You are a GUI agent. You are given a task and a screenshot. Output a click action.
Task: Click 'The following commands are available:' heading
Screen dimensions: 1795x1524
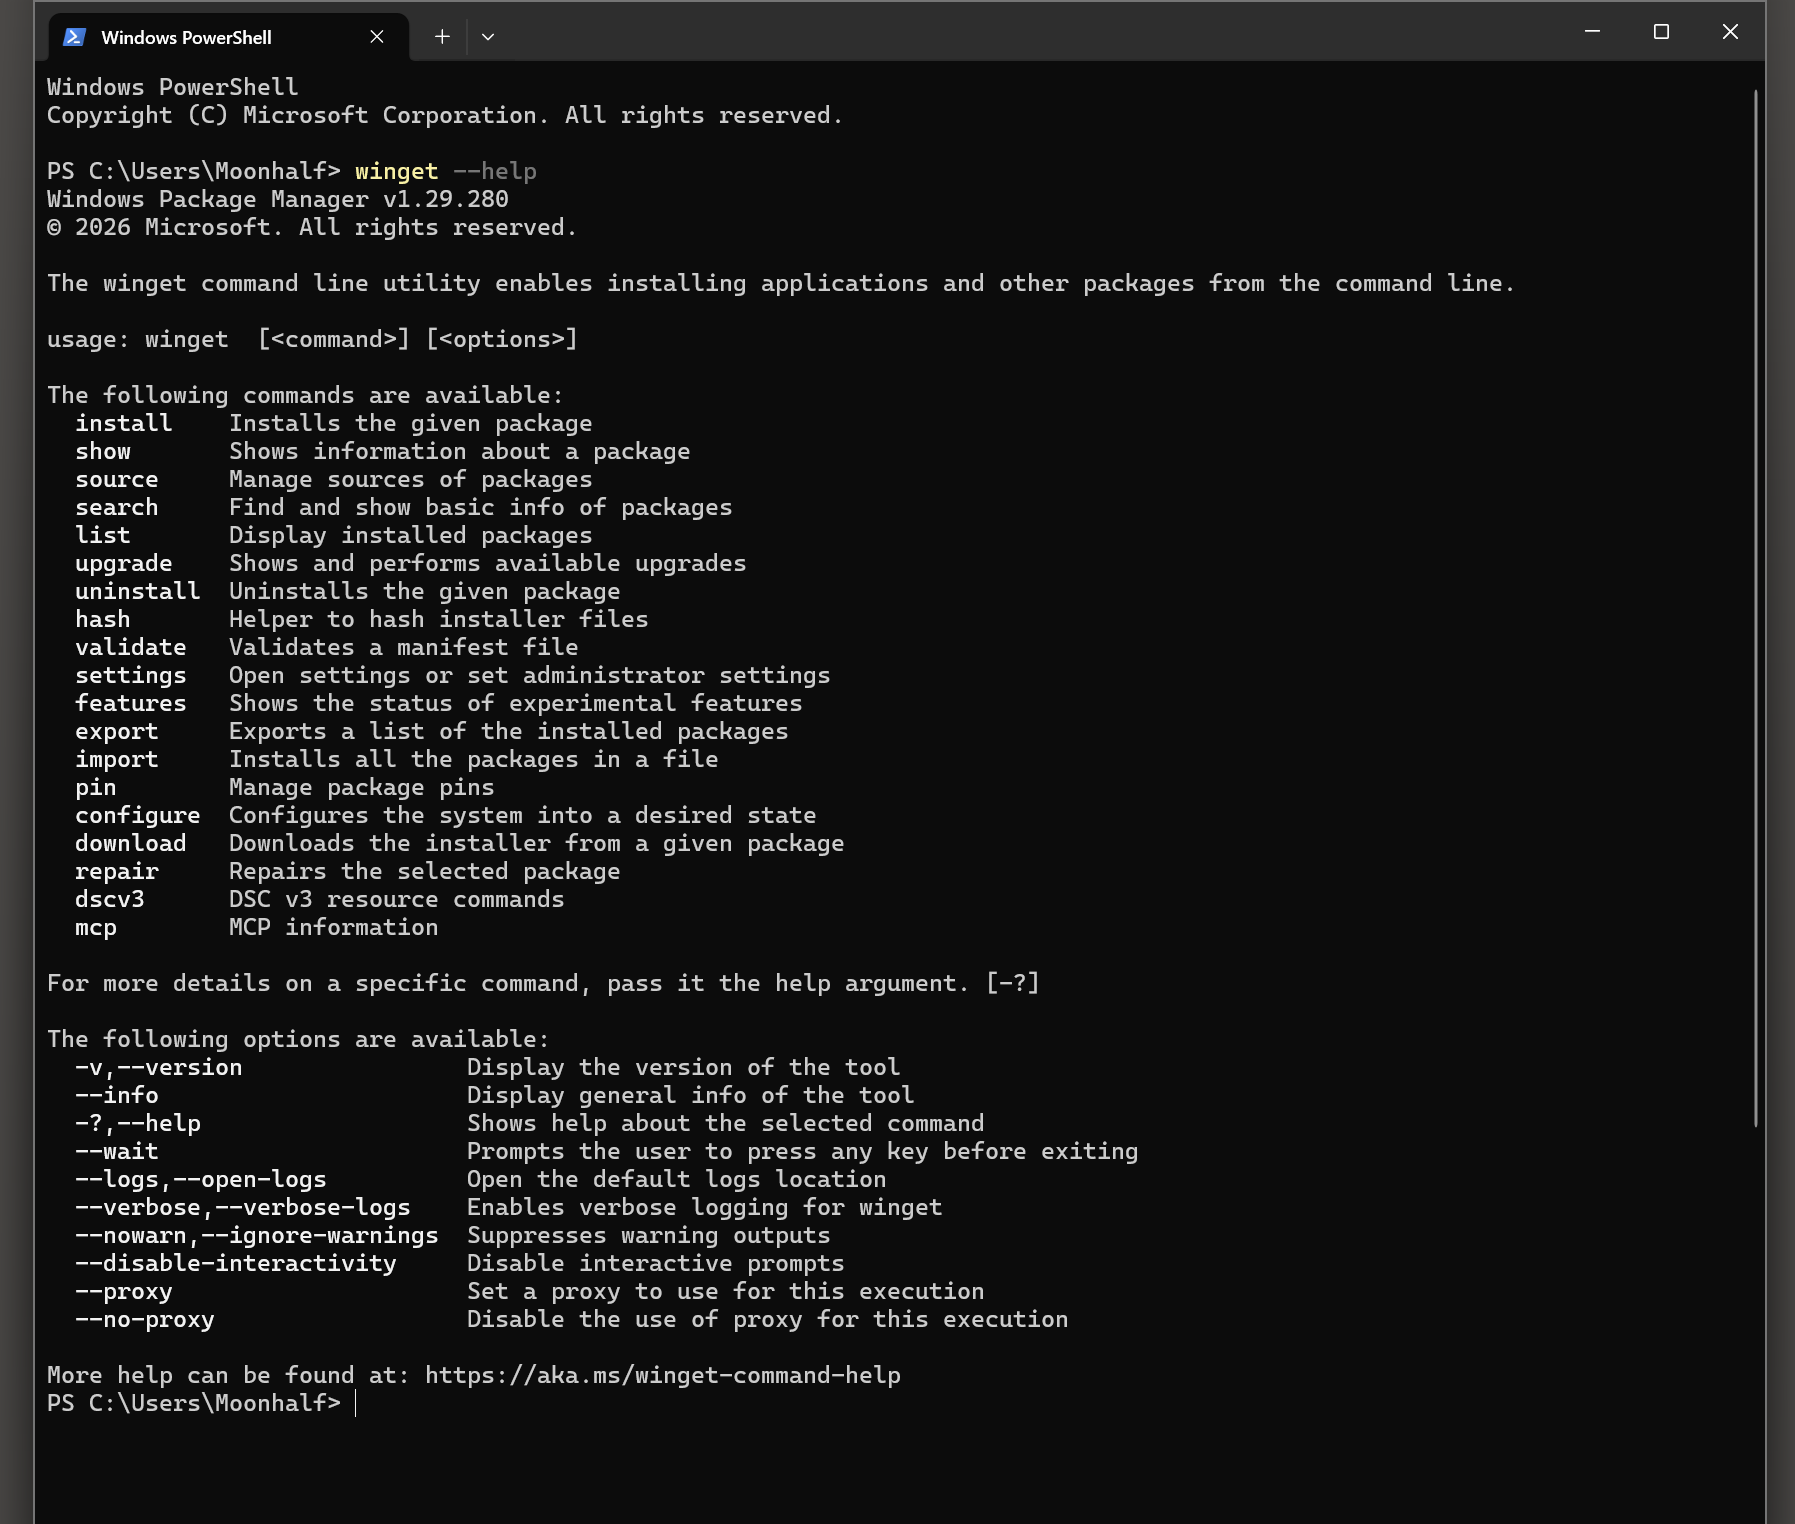(x=305, y=395)
